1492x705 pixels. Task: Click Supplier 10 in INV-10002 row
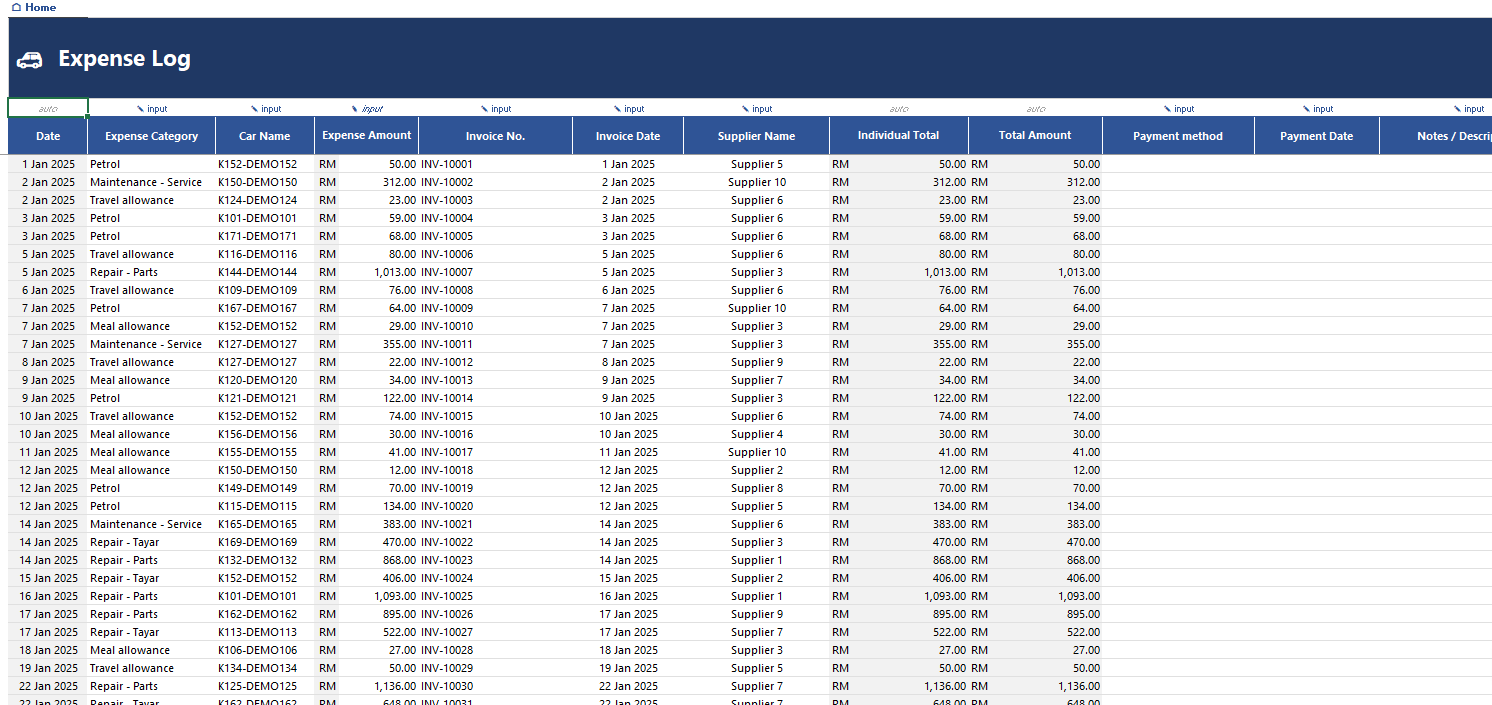tap(757, 182)
